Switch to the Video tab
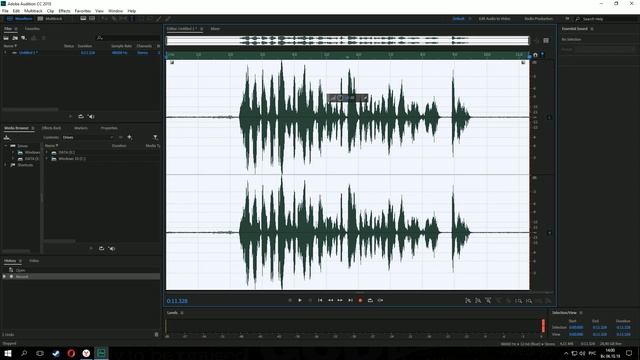 pyautogui.click(x=34, y=261)
